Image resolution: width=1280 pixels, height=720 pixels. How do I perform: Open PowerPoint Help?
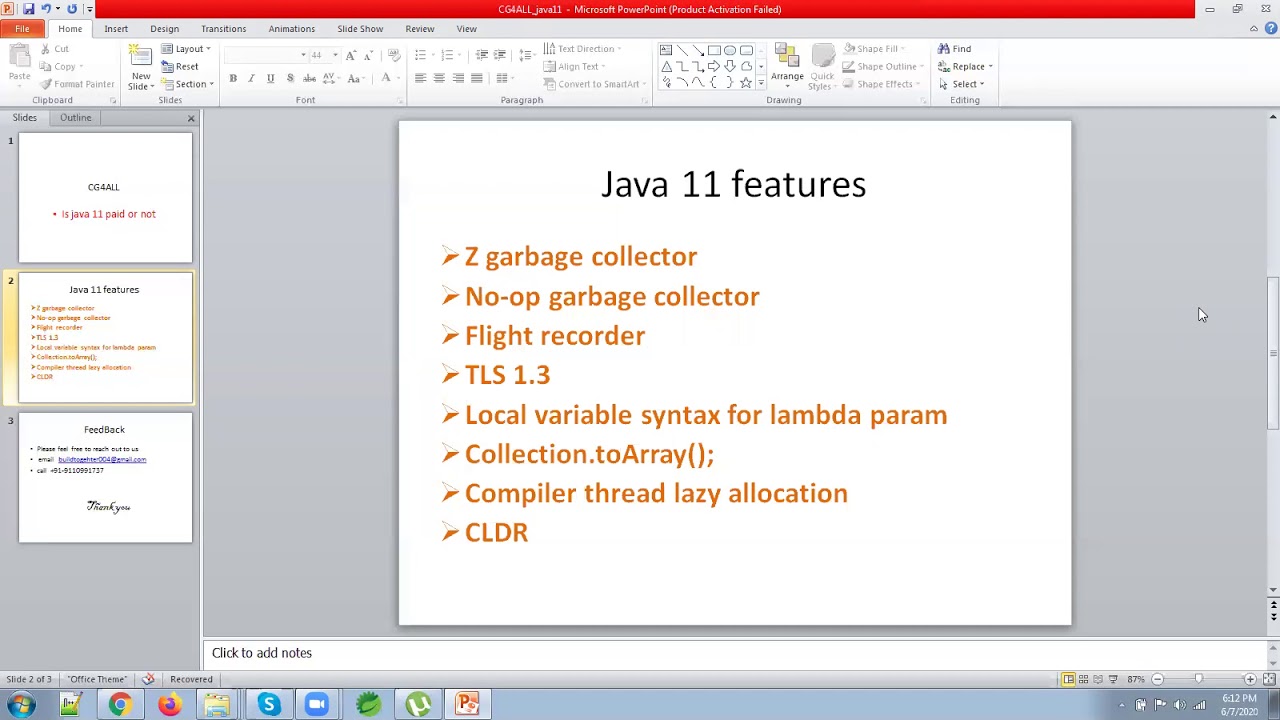(x=1270, y=28)
